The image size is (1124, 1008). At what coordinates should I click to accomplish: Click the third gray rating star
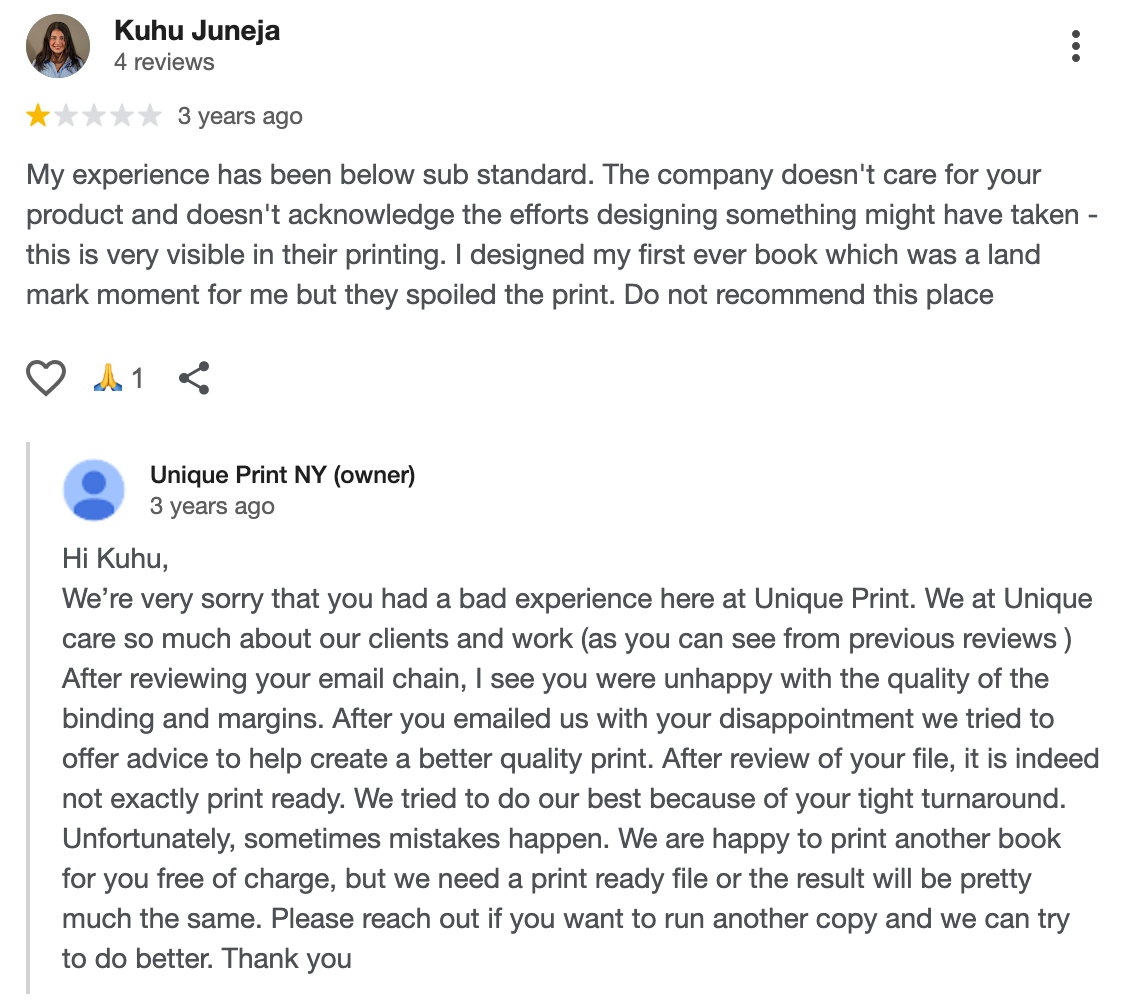coord(94,117)
